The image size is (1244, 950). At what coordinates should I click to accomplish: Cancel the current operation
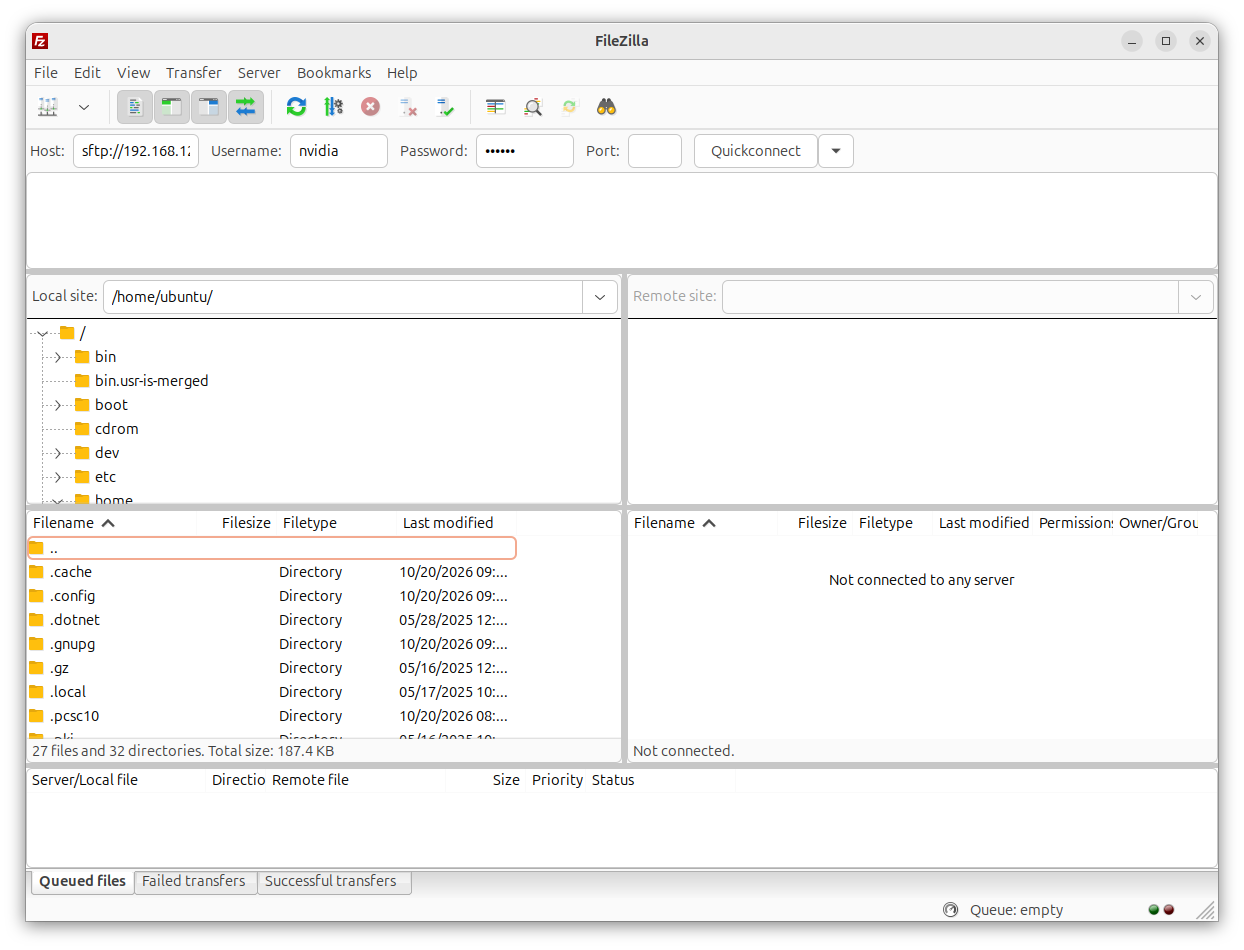click(370, 106)
